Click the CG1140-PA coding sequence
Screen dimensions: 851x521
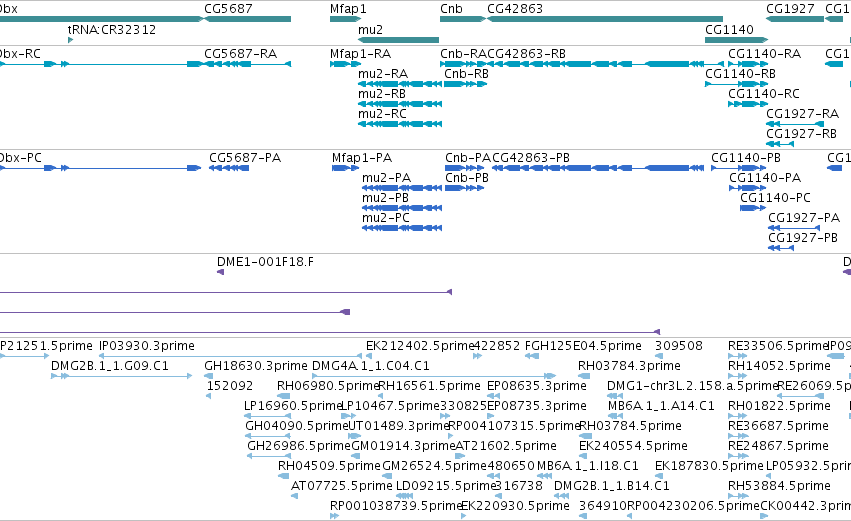[x=747, y=188]
